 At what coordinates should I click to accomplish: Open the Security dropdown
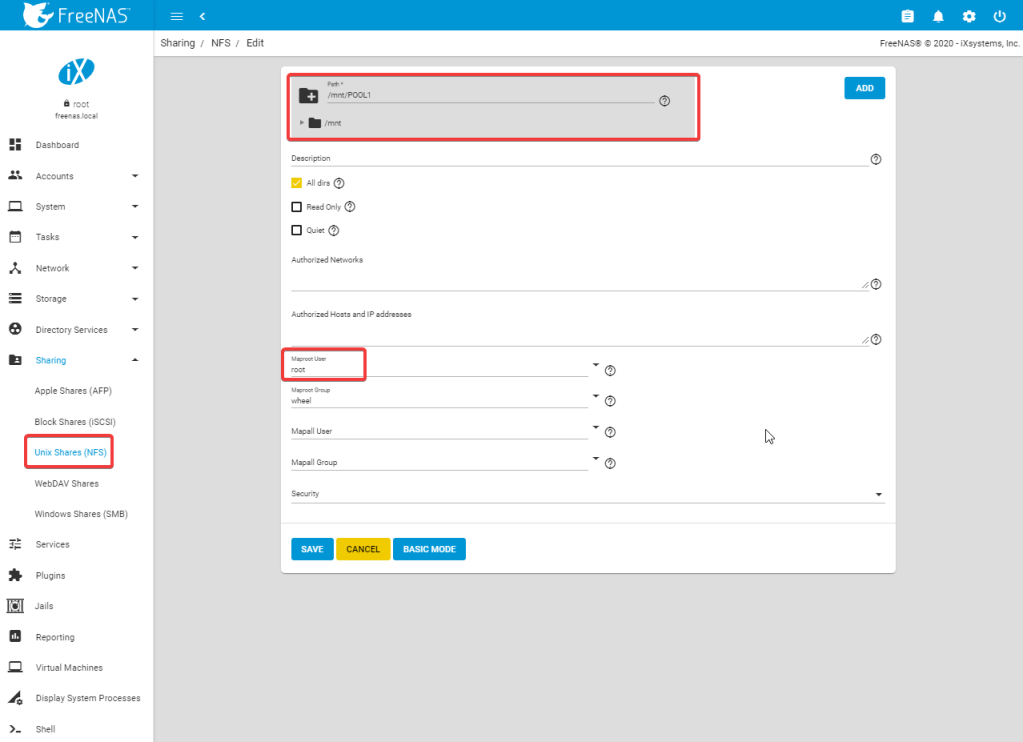click(x=879, y=494)
